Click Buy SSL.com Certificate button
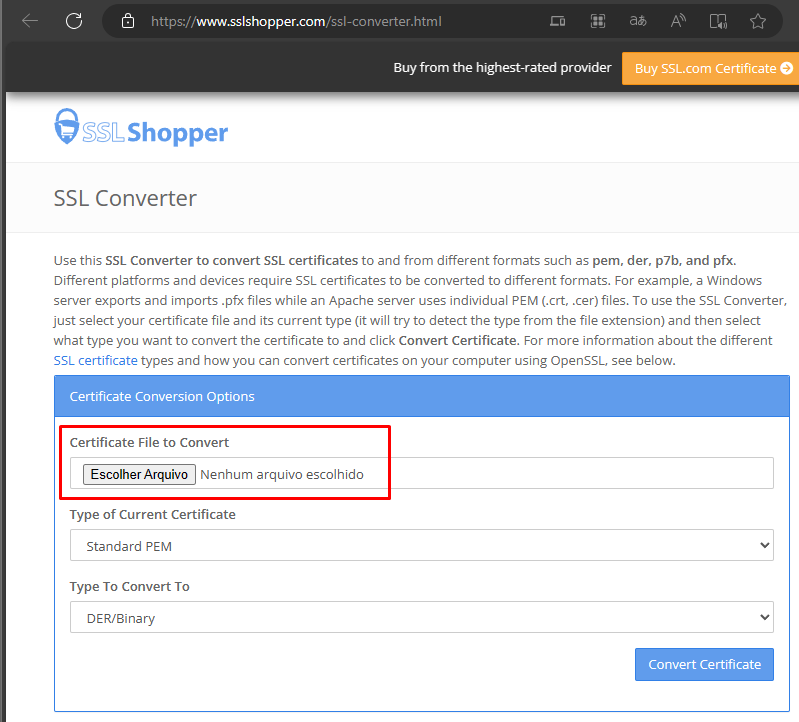799x722 pixels. [710, 68]
